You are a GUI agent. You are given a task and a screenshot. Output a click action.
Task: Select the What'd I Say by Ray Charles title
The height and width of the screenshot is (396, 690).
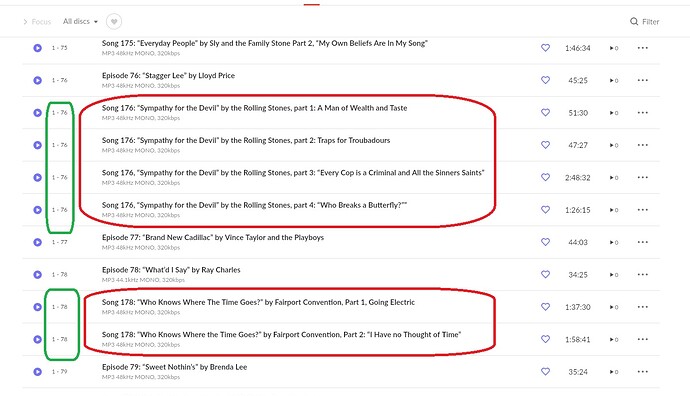pyautogui.click(x=171, y=270)
